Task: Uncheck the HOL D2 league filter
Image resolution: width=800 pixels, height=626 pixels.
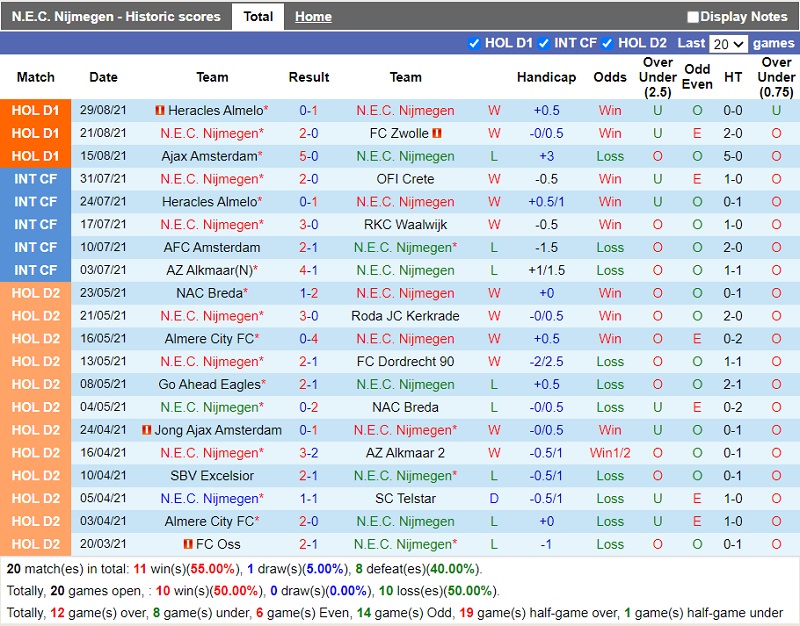Action: tap(607, 43)
